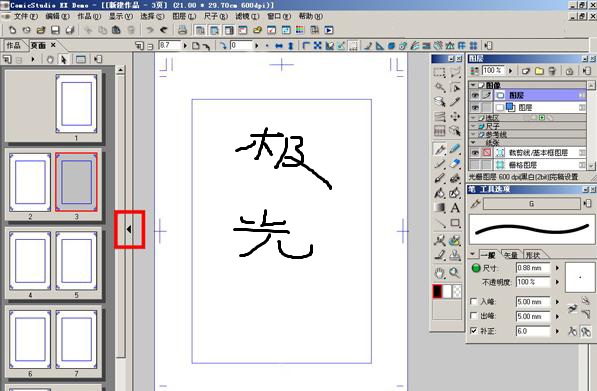This screenshot has height=391, width=597.
Task: Switch to the 矢量 tab in tool options
Action: (x=511, y=255)
